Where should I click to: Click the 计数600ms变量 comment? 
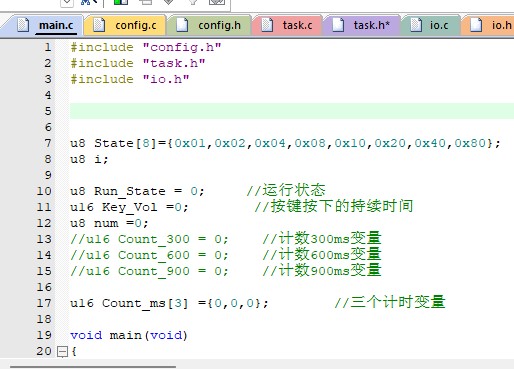(322, 254)
